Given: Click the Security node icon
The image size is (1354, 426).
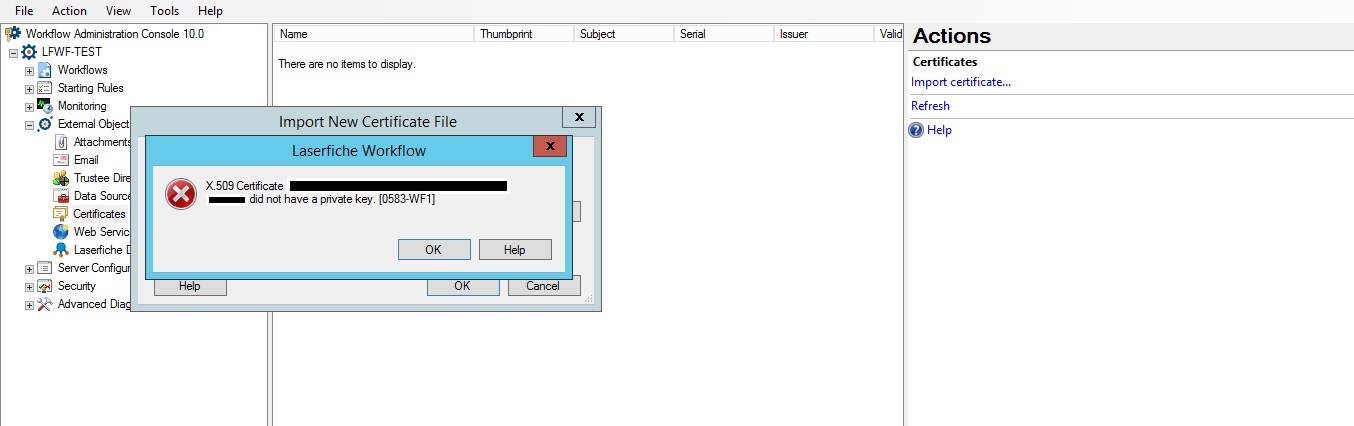Looking at the screenshot, I should [45, 286].
